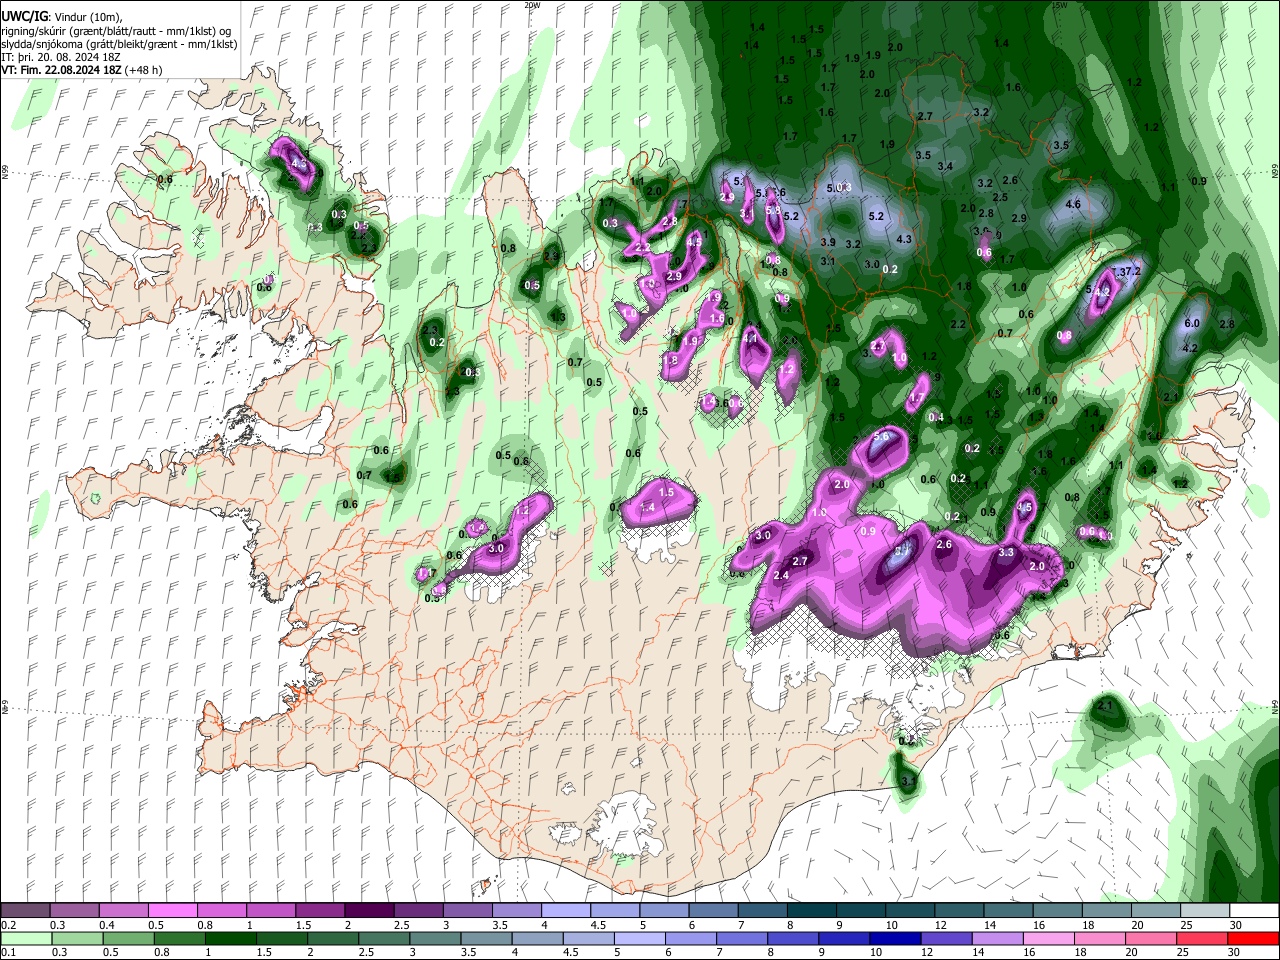Image resolution: width=1280 pixels, height=960 pixels.
Task: Click the '4.6' precipitation value on map
Action: [1074, 204]
